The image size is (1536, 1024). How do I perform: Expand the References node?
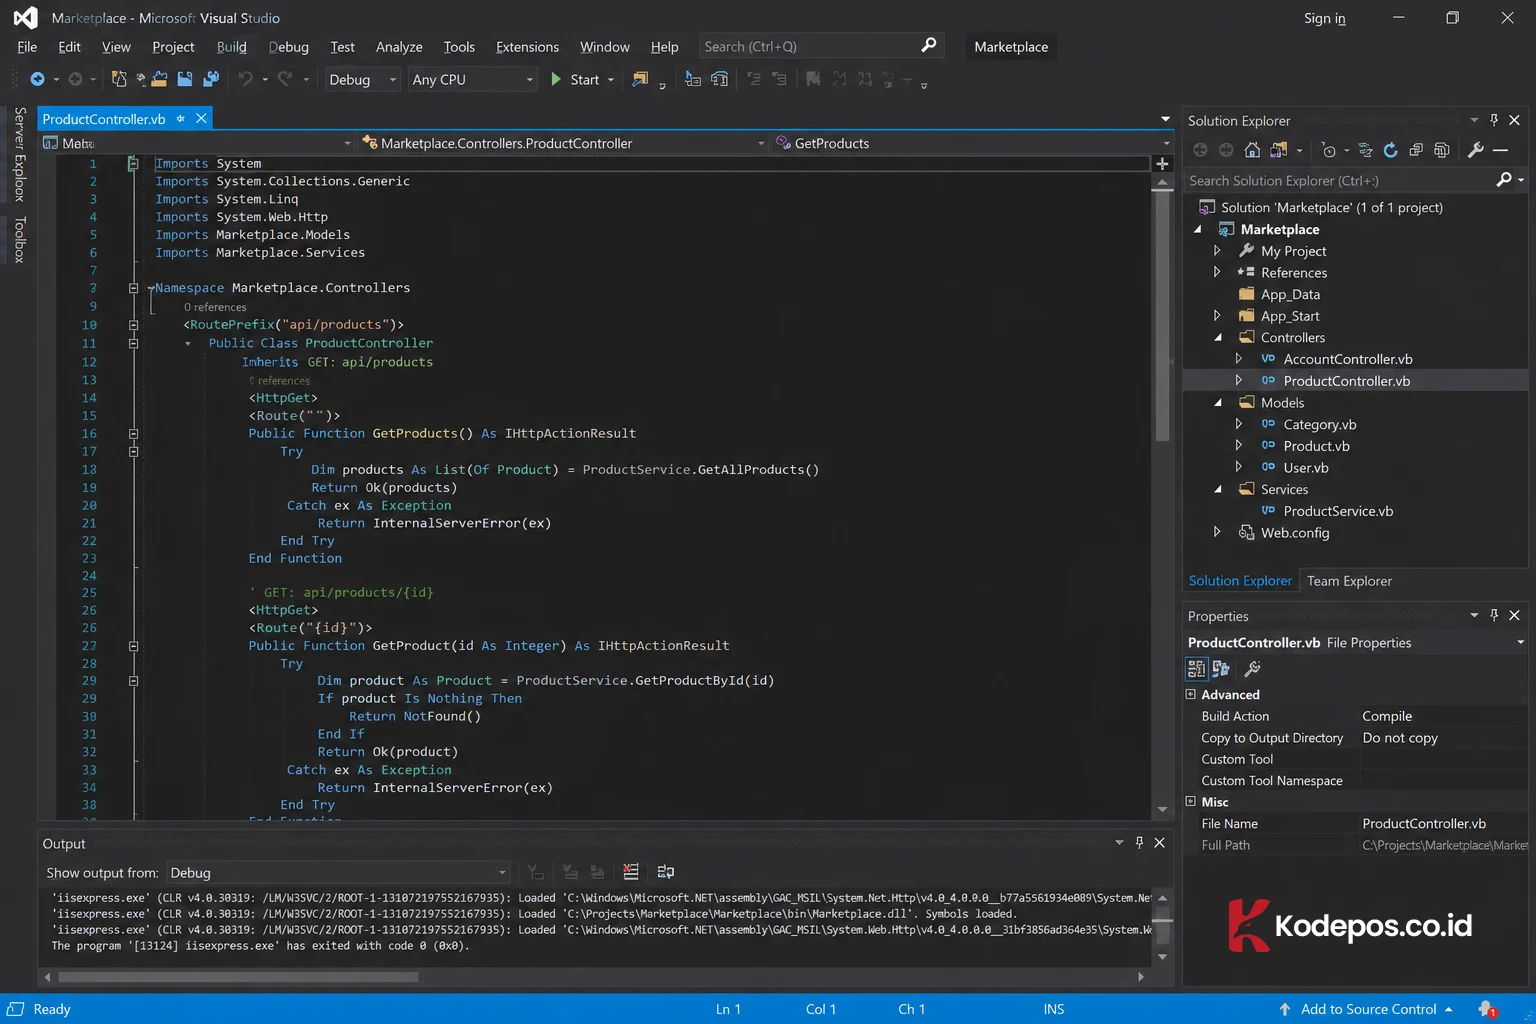[1217, 272]
